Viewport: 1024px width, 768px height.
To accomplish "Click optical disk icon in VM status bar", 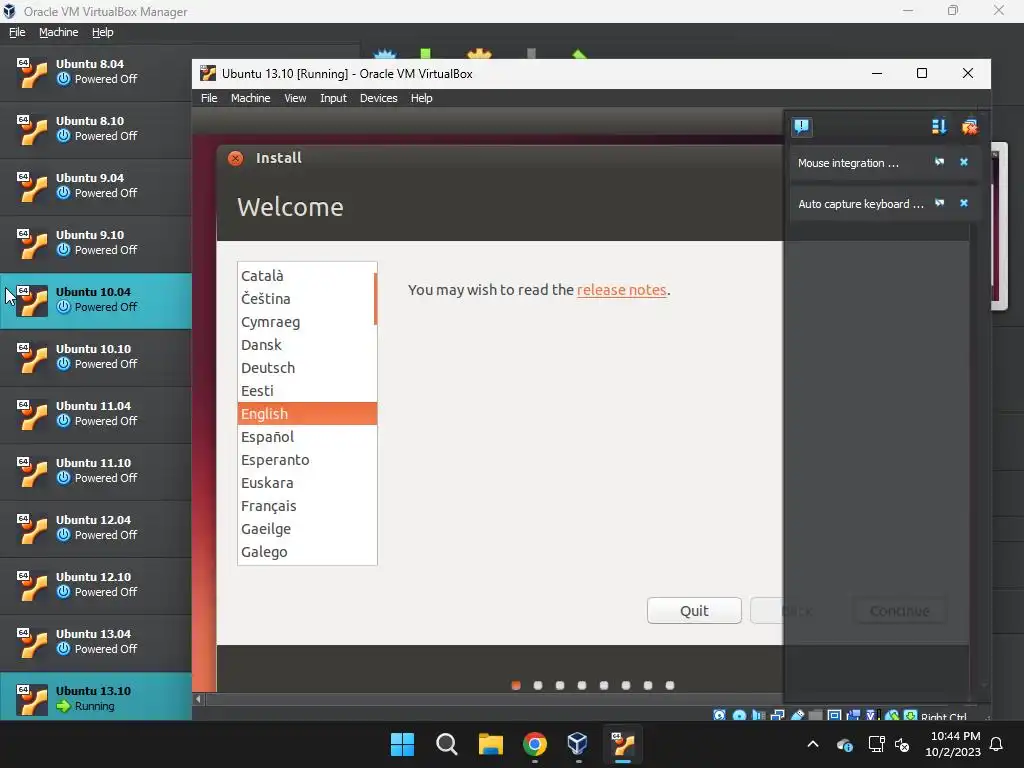I will [739, 716].
